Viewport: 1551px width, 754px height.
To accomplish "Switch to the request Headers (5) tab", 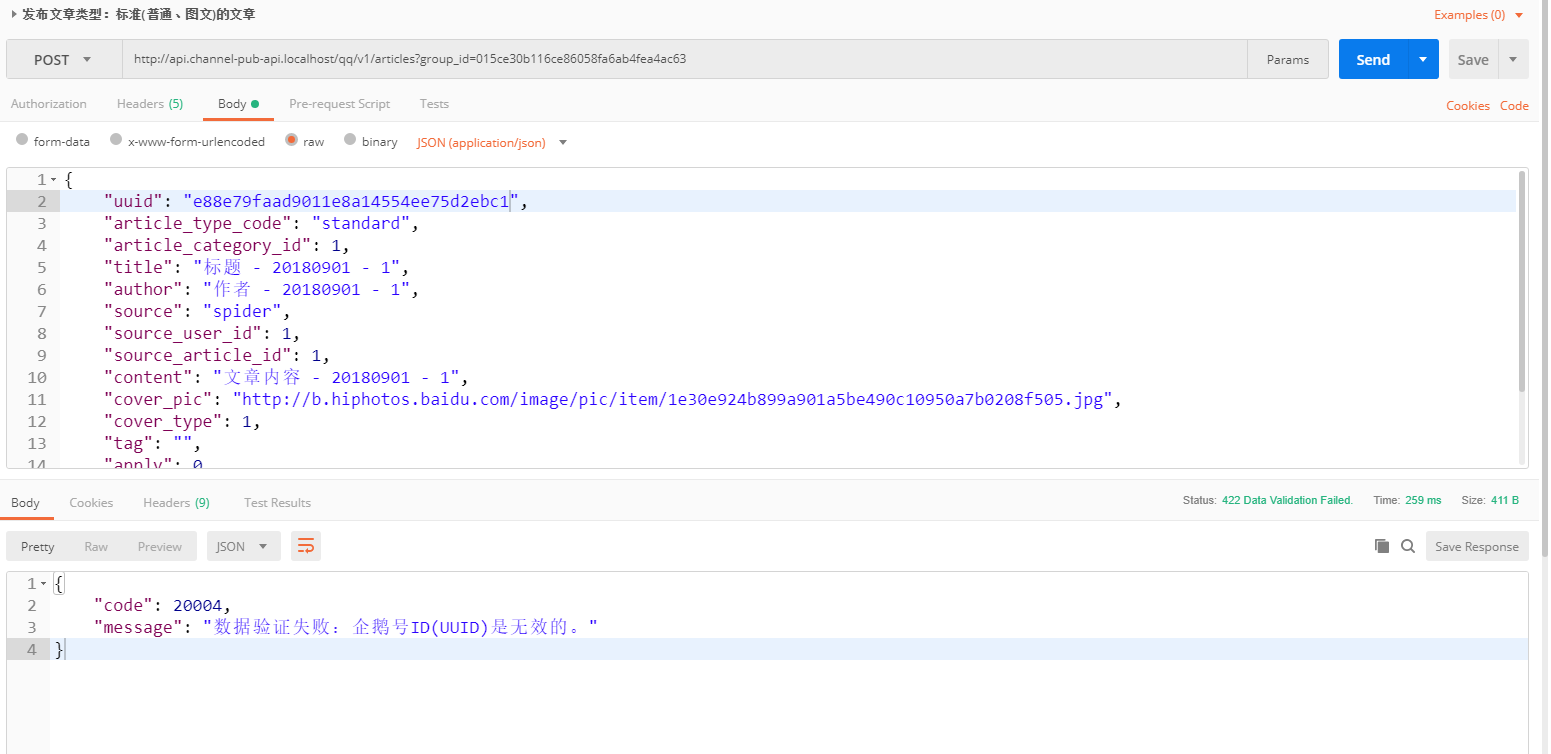I will point(149,104).
